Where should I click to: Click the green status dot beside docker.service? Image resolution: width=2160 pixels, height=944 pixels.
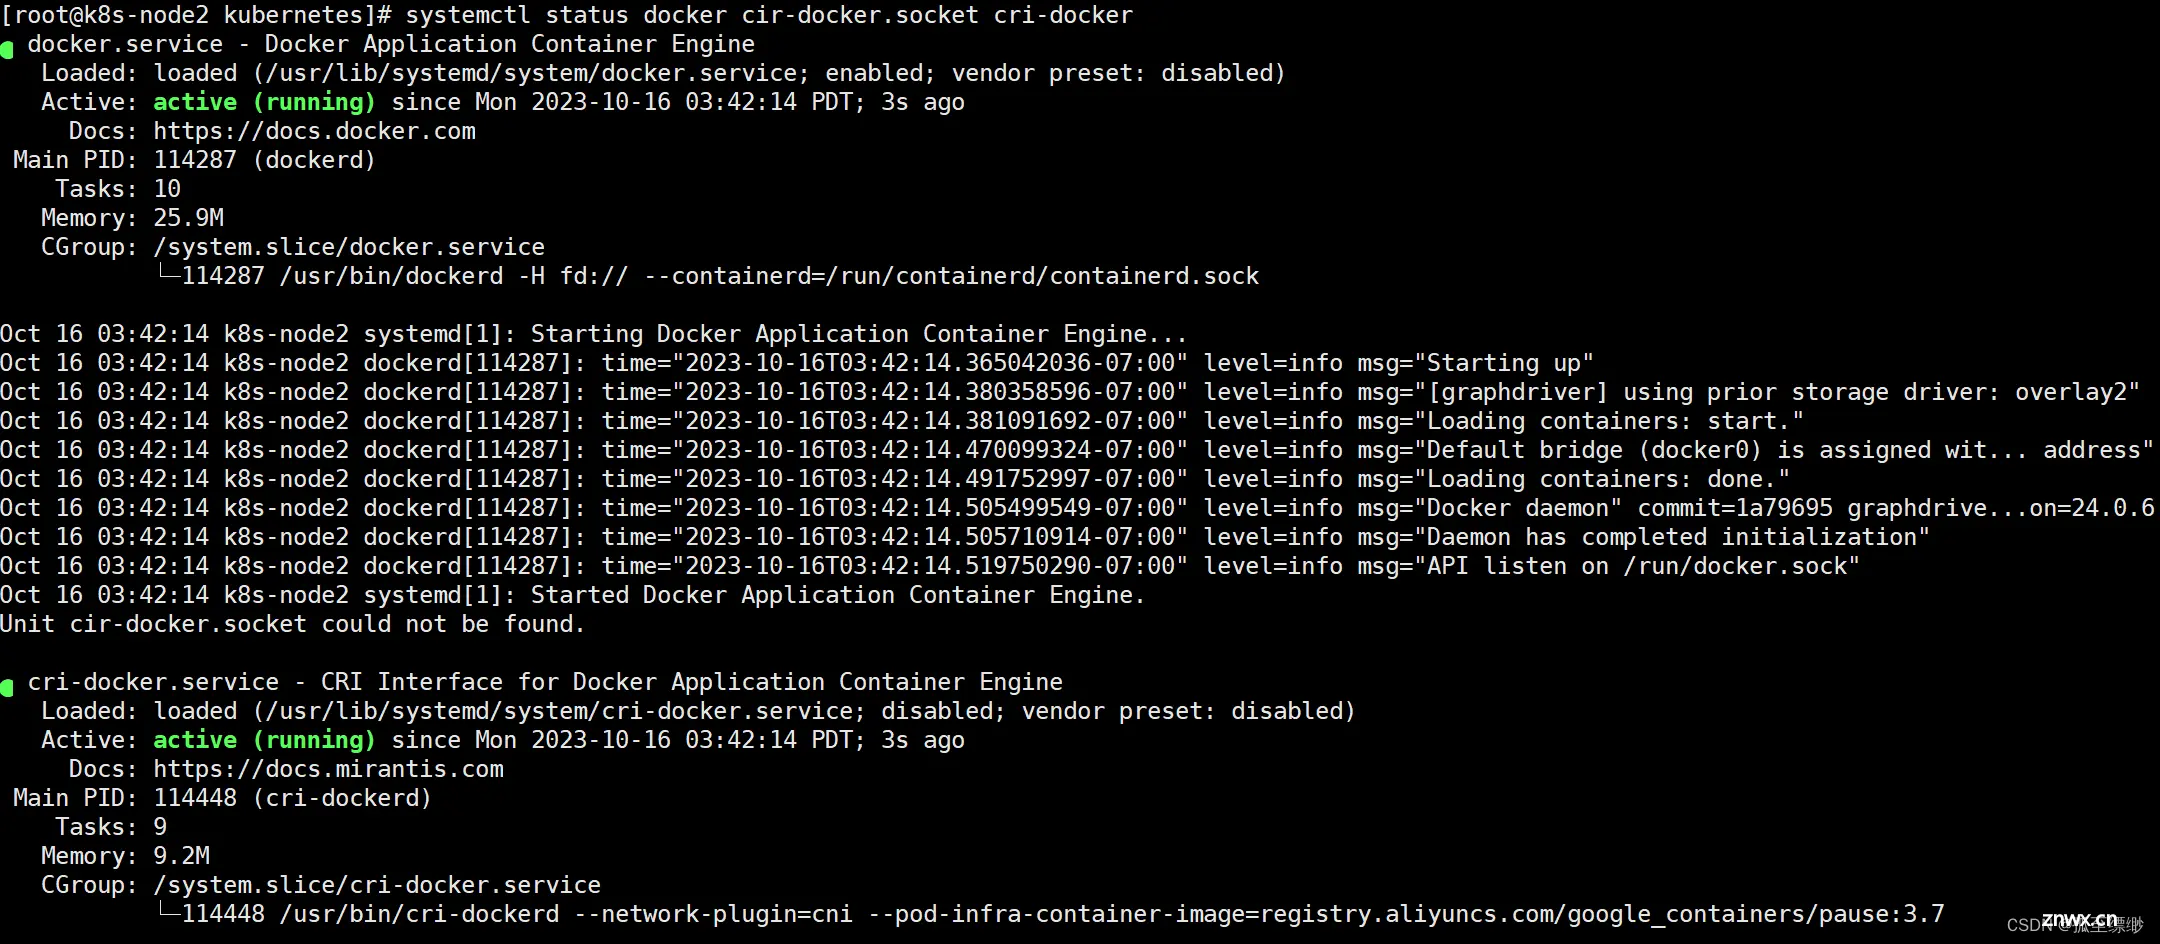click(x=7, y=49)
